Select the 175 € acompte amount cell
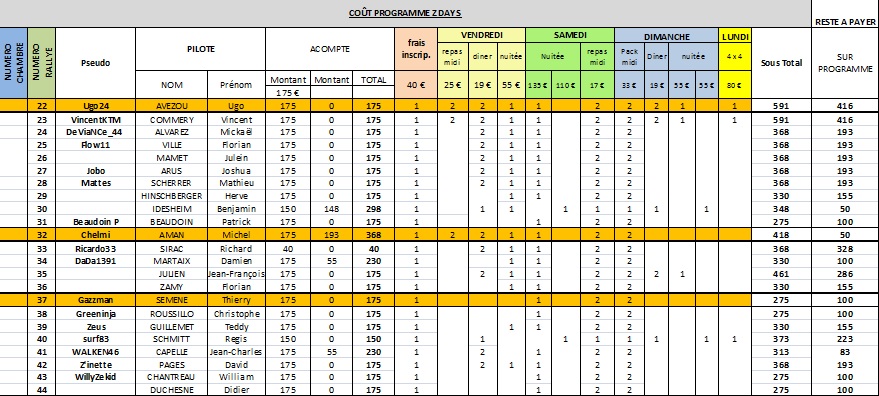The width and height of the screenshot is (879, 396). [x=288, y=93]
